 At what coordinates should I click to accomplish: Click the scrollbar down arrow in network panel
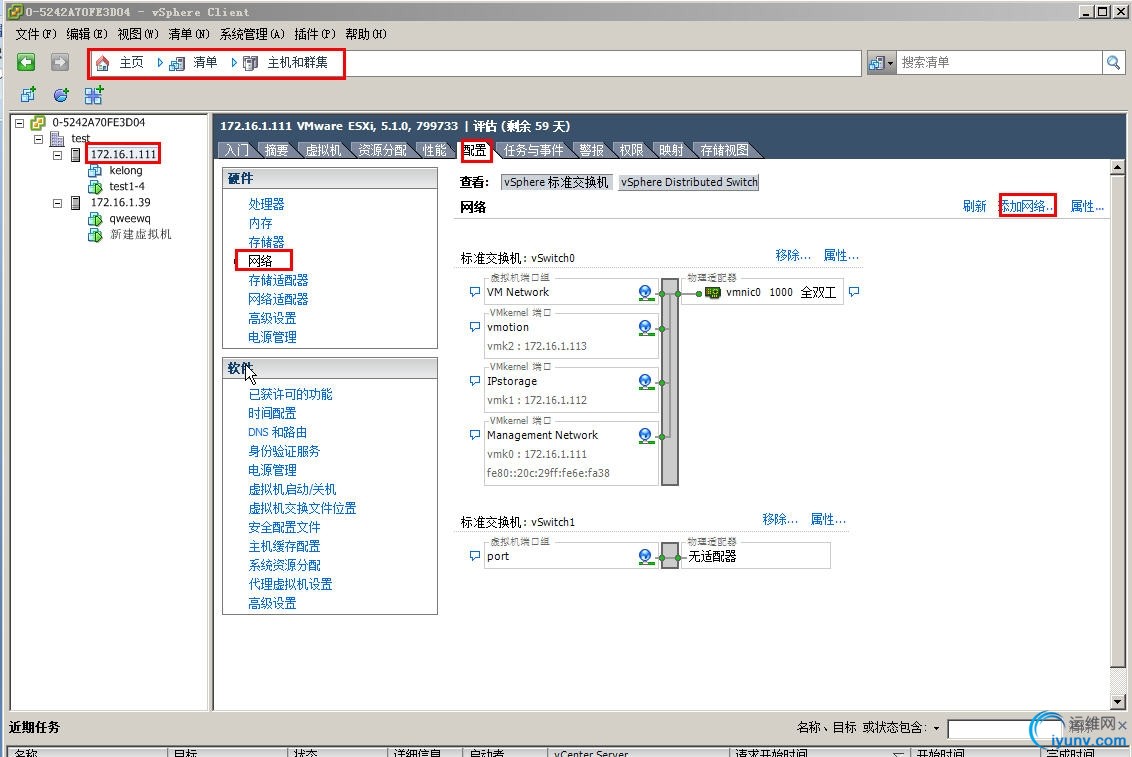point(1118,701)
